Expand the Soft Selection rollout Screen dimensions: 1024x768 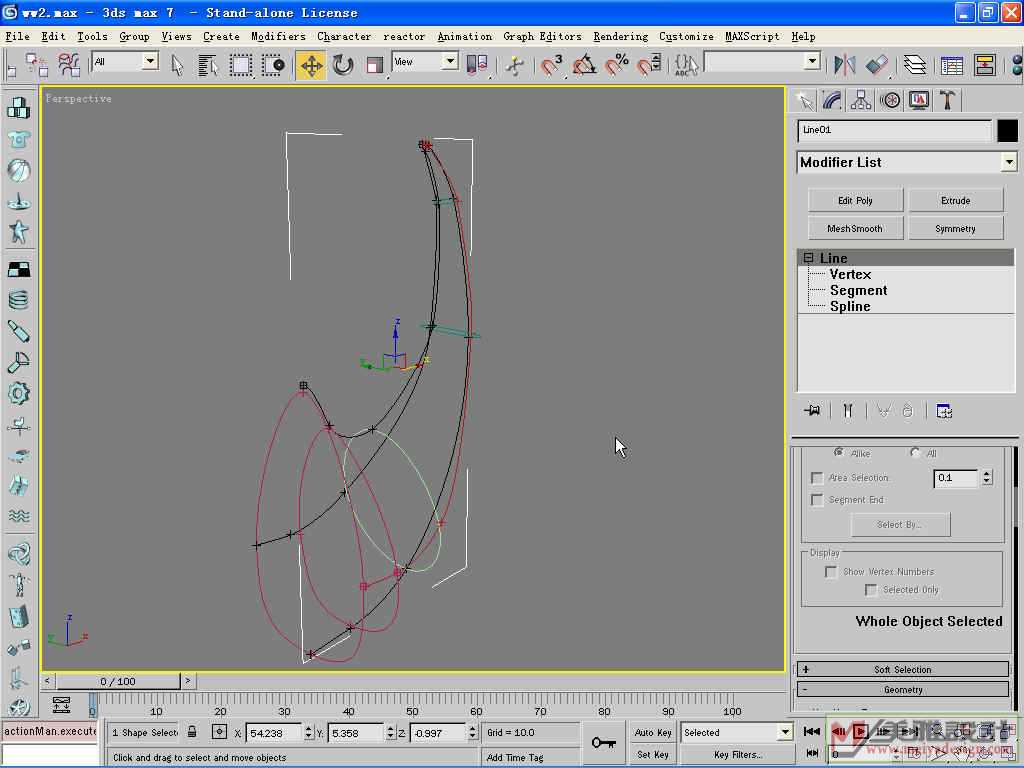(x=902, y=670)
